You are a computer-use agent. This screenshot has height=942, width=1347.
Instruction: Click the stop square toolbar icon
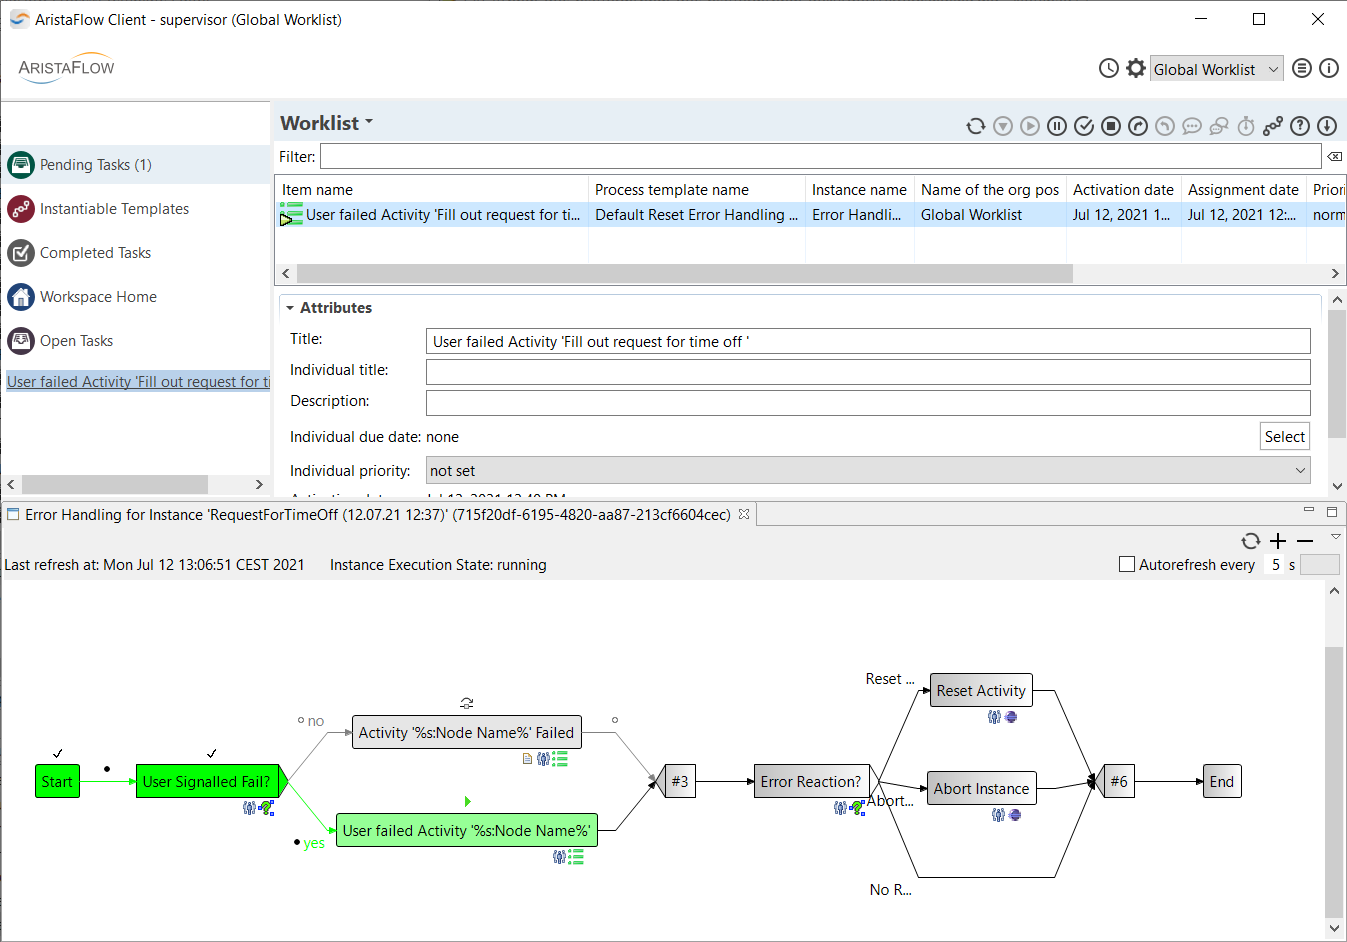pyautogui.click(x=1111, y=126)
